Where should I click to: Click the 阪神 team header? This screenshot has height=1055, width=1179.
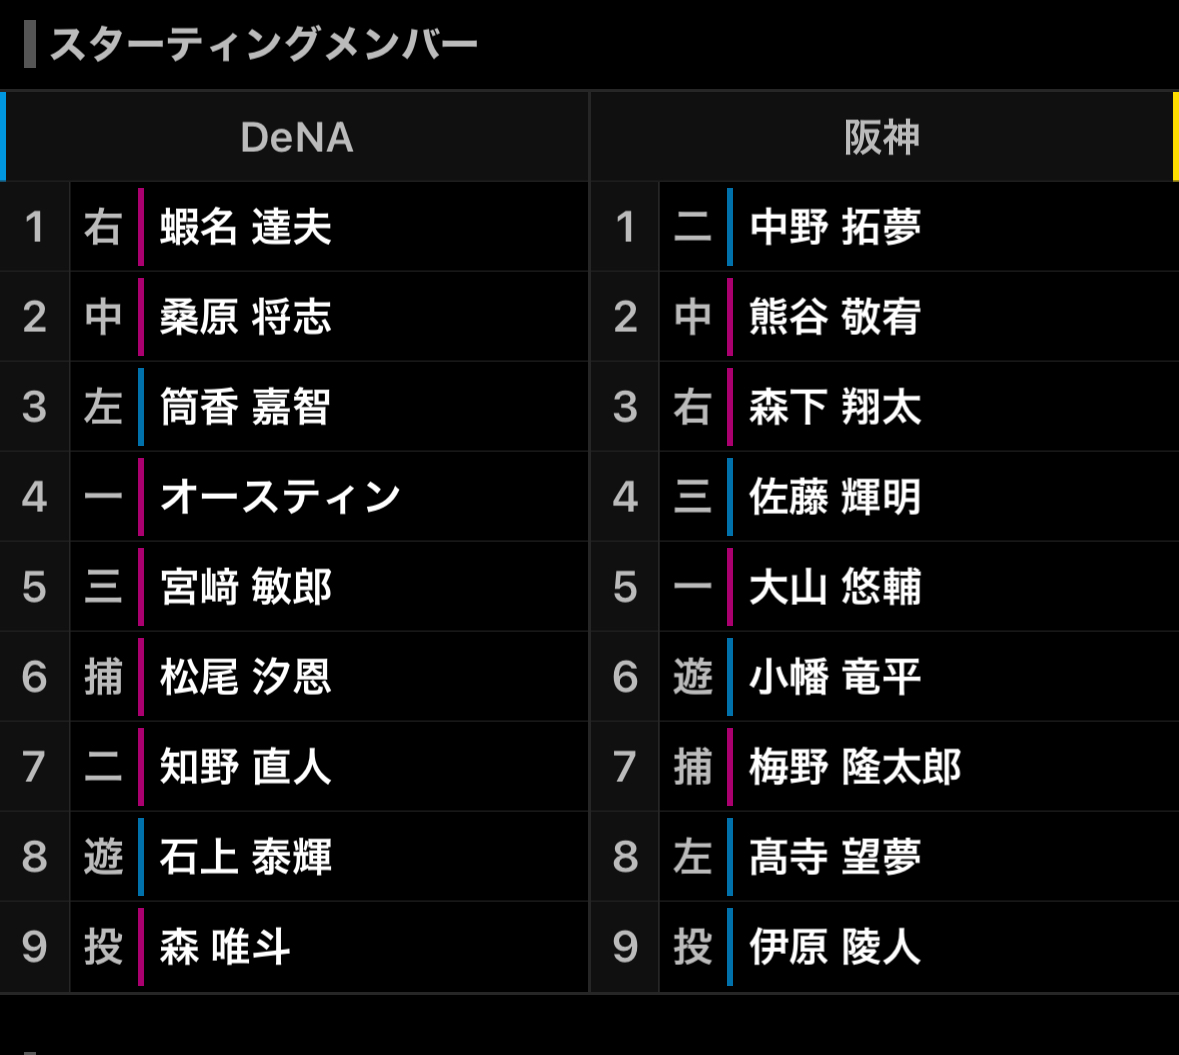pos(881,137)
